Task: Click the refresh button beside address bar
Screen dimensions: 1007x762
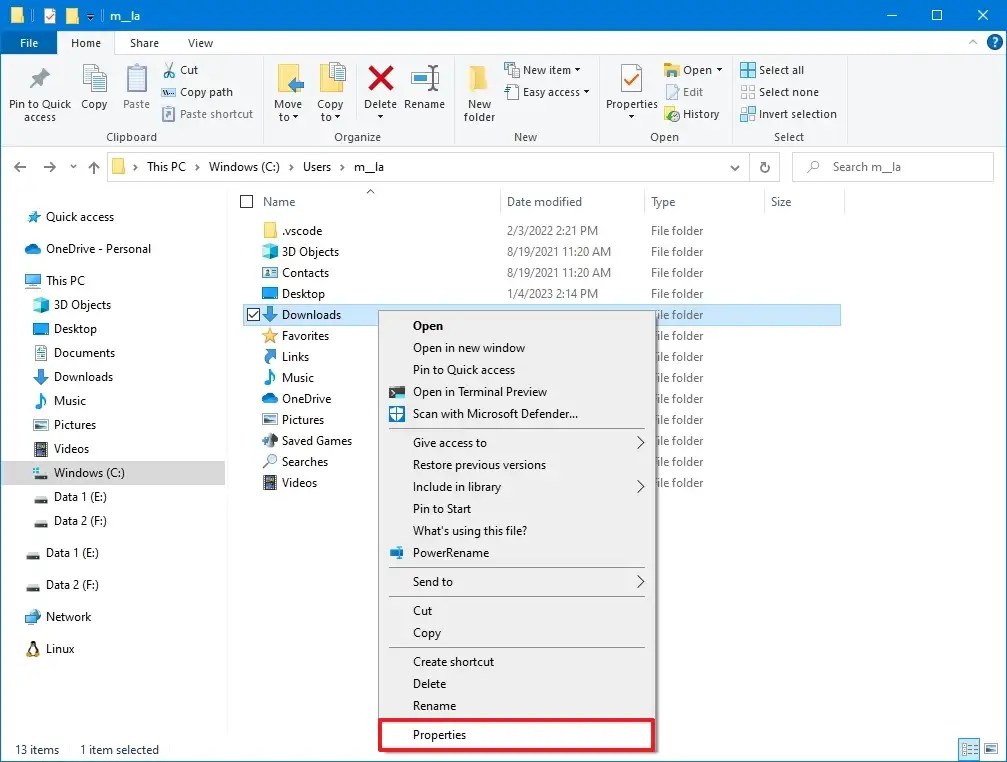Action: tap(764, 167)
